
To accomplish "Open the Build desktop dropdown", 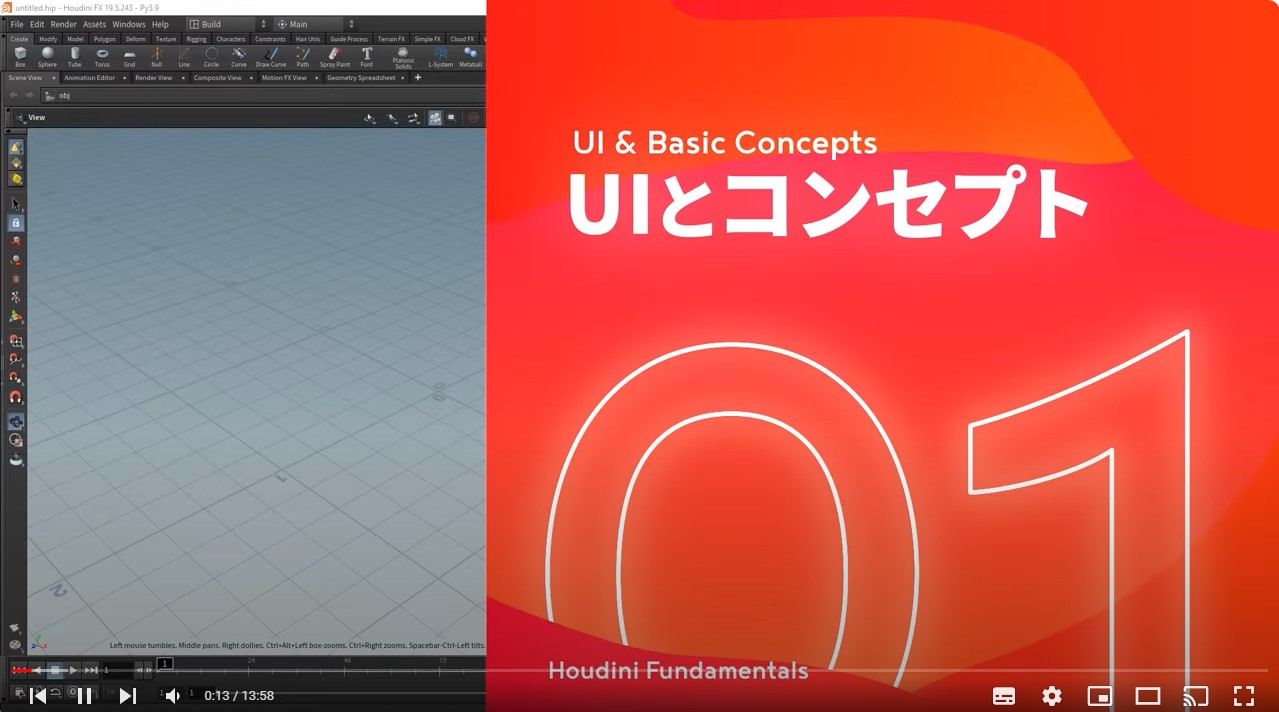I will coord(228,24).
